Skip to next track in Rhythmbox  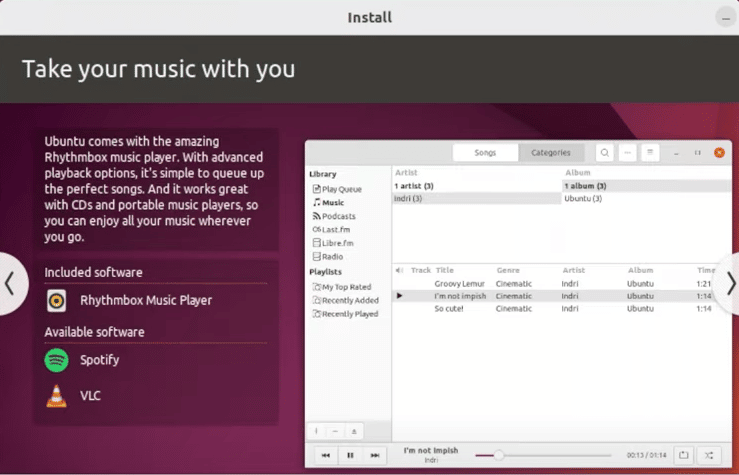375,455
